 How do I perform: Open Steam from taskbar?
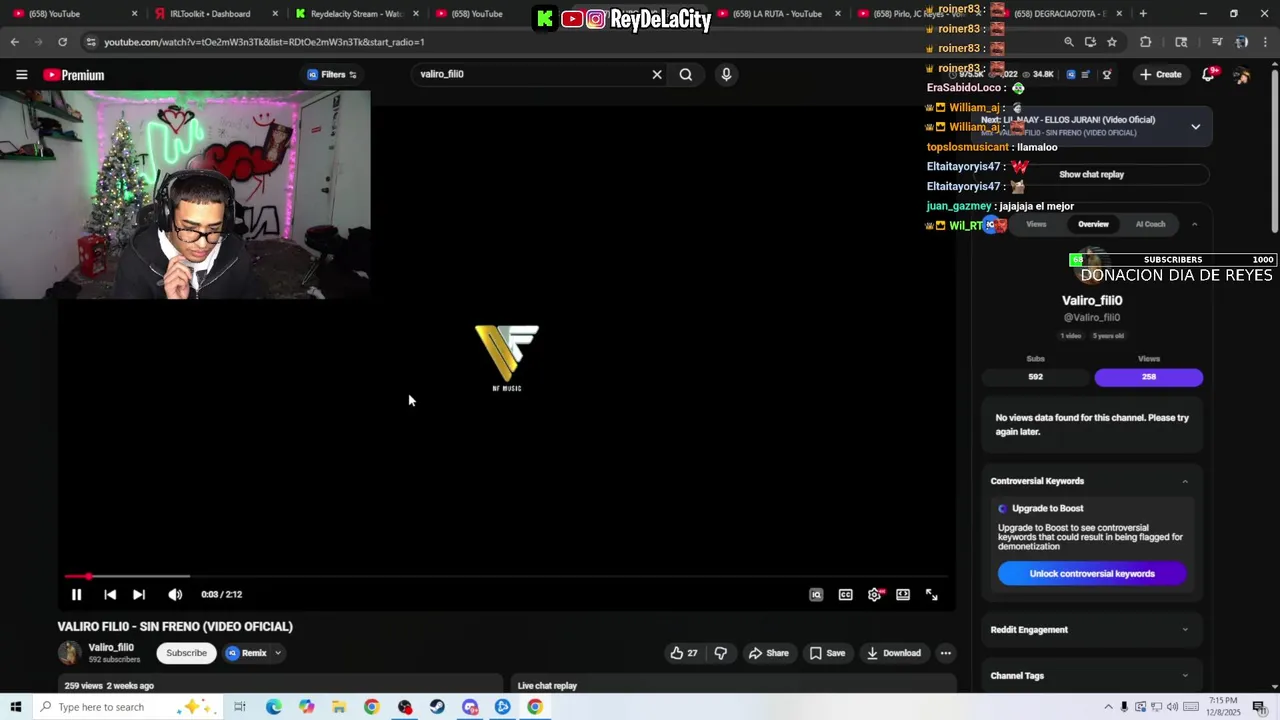point(437,707)
